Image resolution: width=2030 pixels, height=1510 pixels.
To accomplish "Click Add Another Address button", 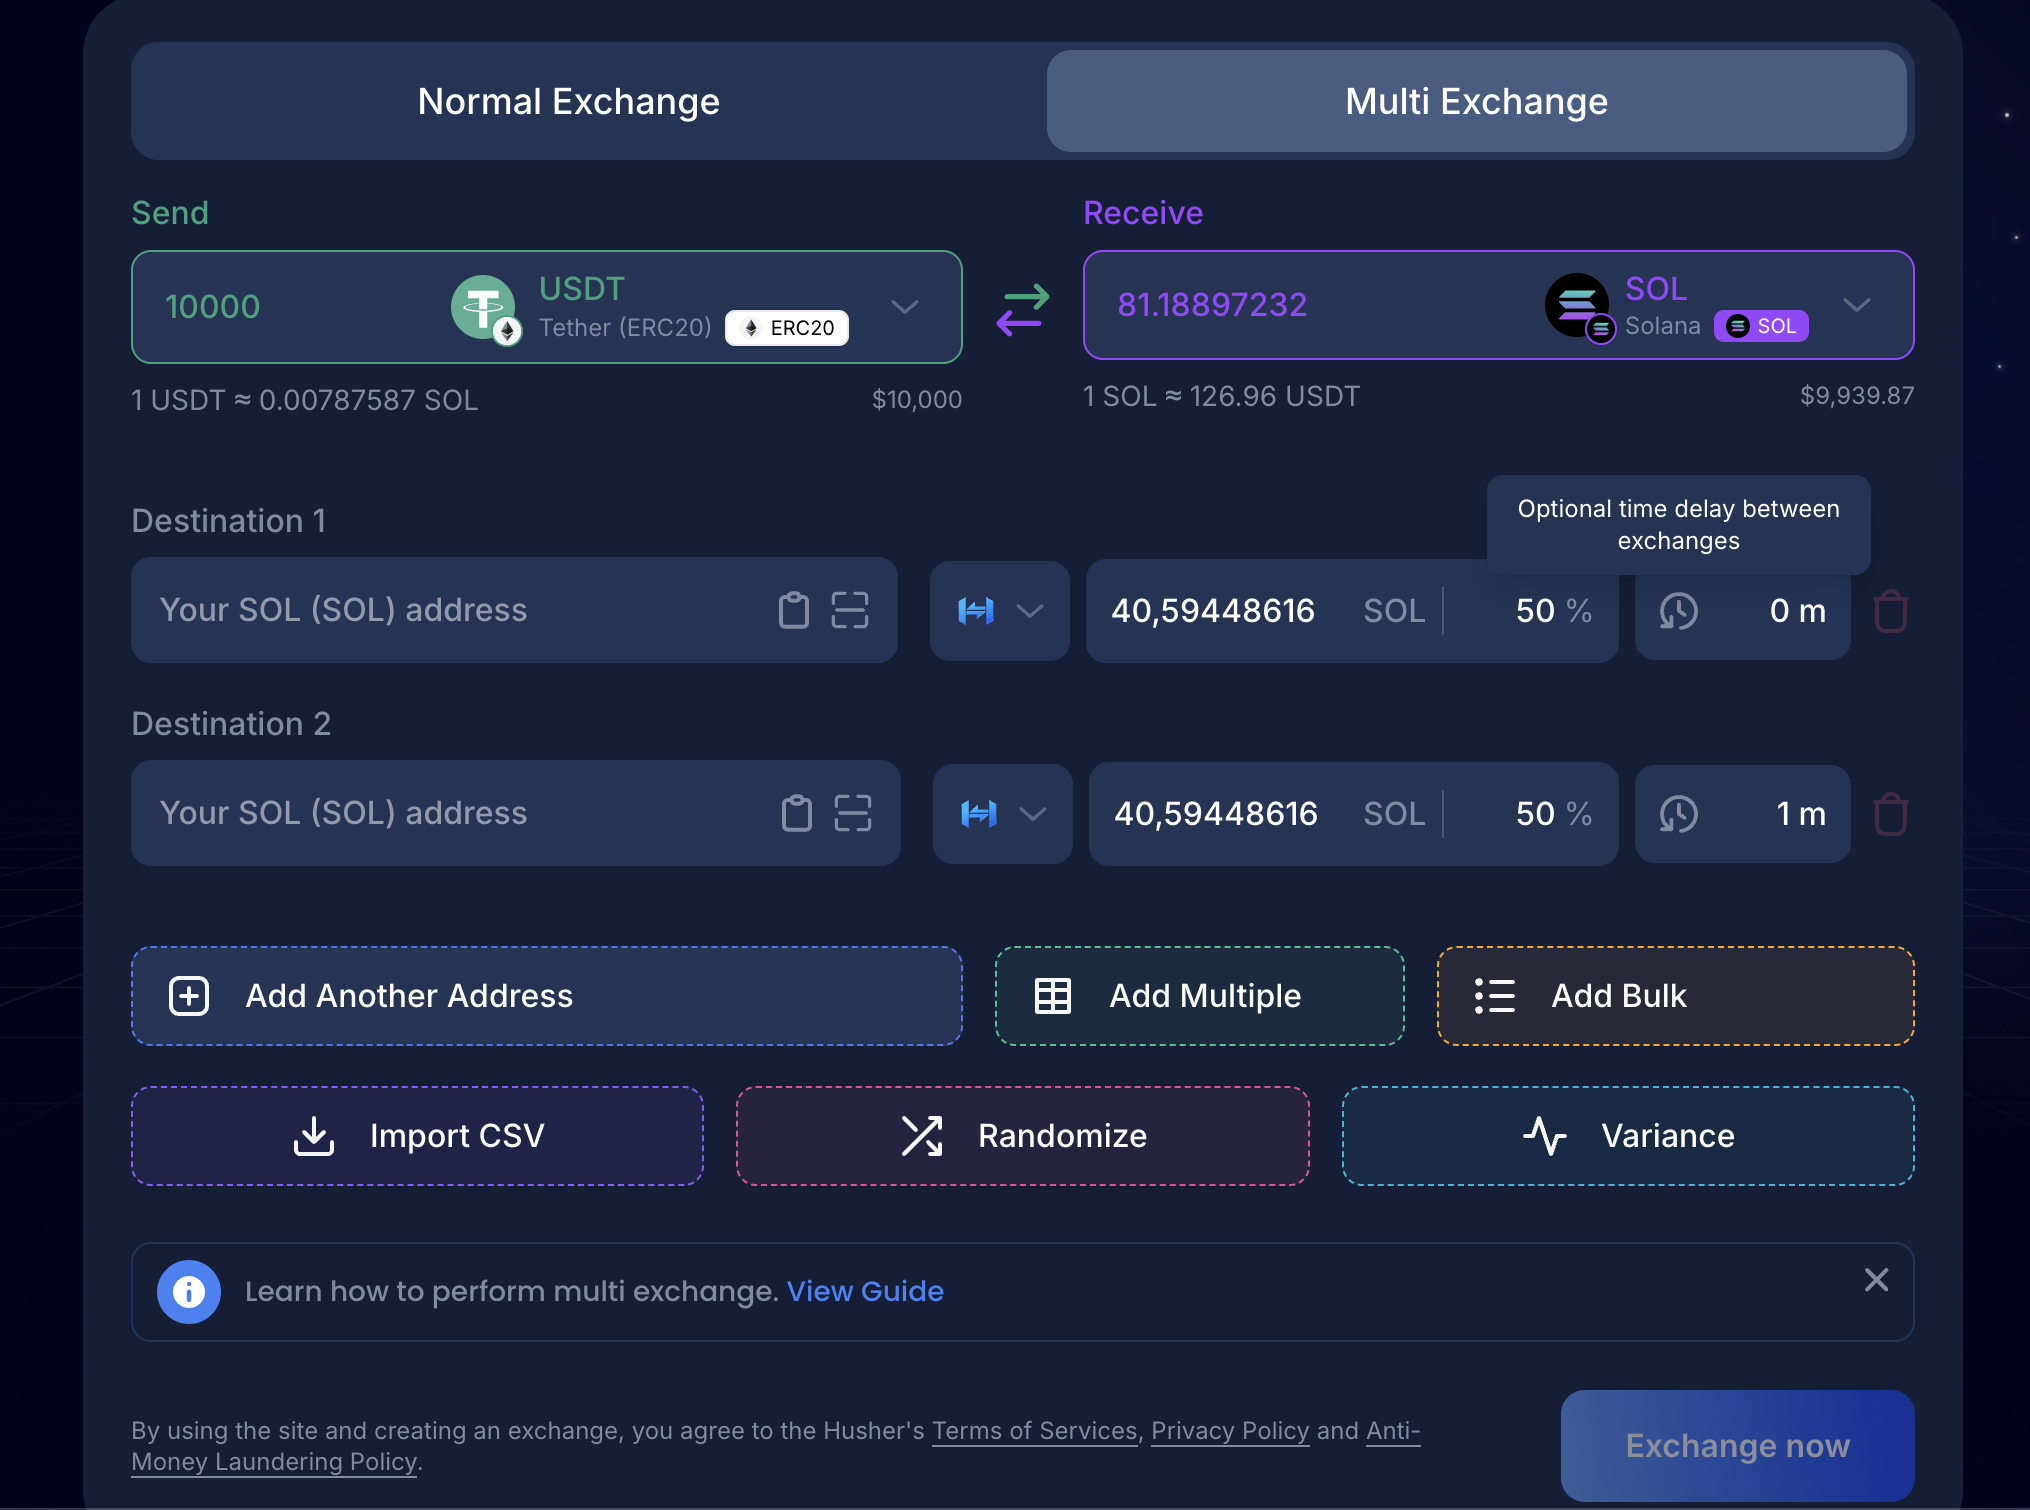I will point(546,996).
